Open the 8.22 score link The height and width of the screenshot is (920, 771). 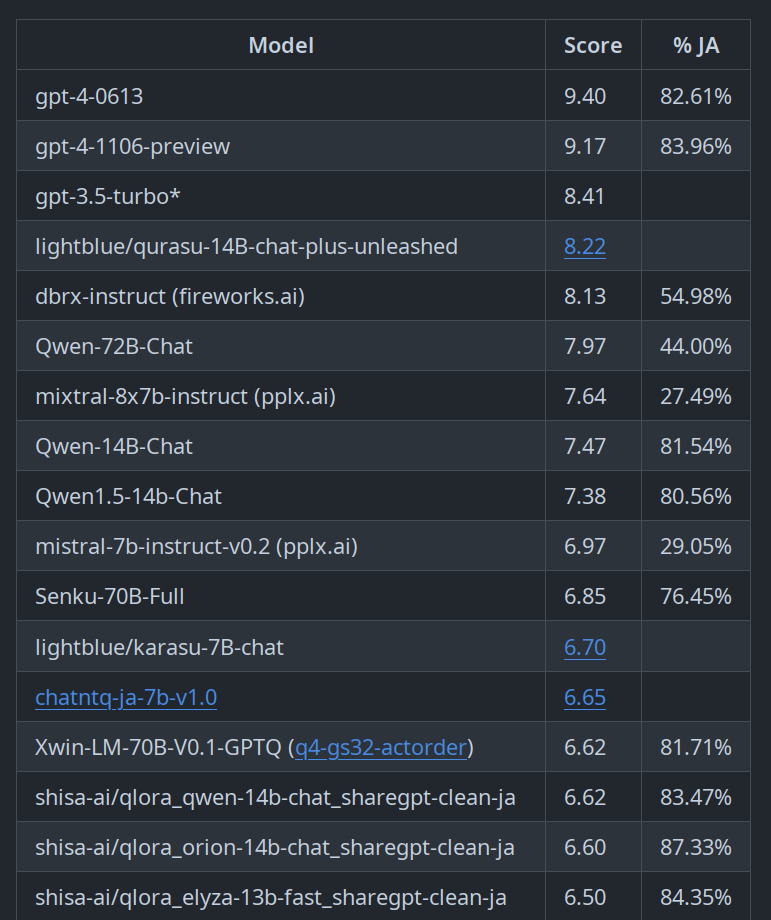coord(585,246)
